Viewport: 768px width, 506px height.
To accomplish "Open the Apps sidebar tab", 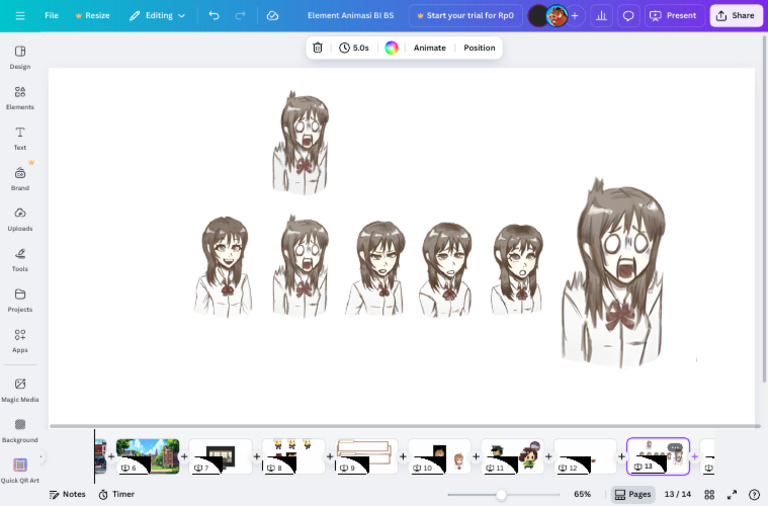I will [20, 341].
